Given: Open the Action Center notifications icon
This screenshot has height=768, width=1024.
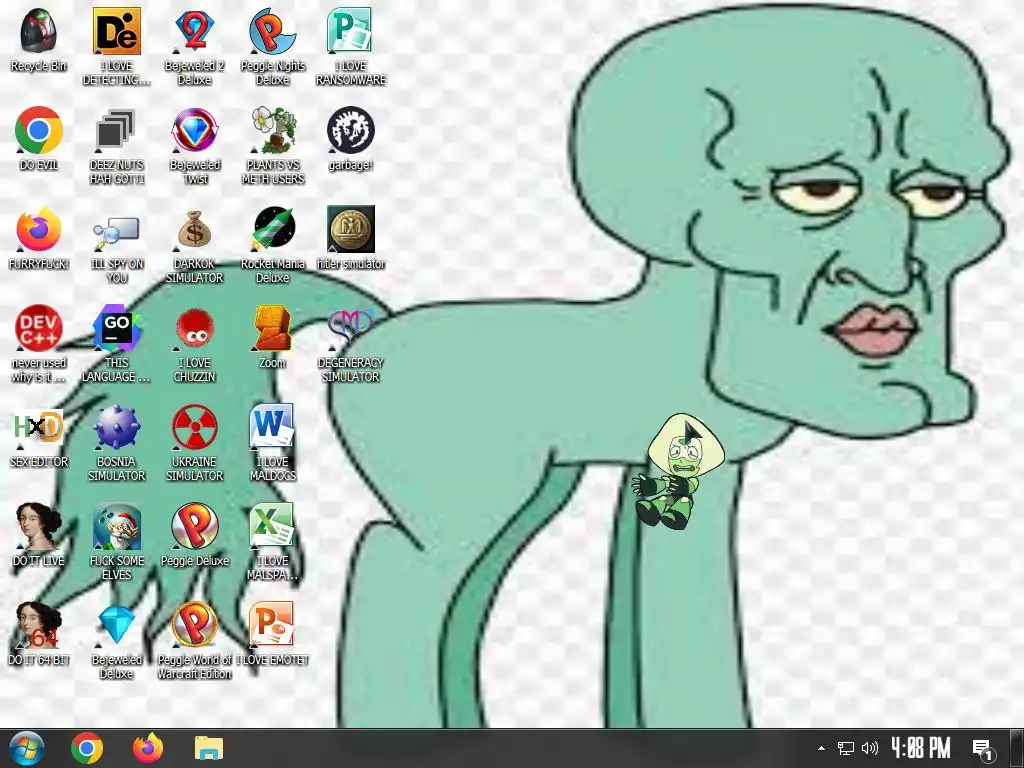Looking at the screenshot, I should click(982, 749).
